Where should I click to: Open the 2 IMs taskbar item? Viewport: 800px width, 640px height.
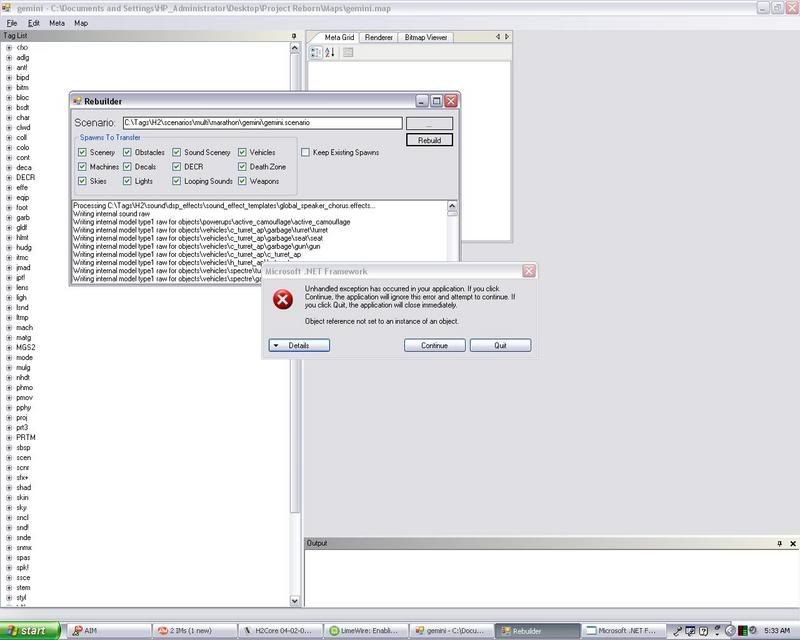[x=195, y=631]
